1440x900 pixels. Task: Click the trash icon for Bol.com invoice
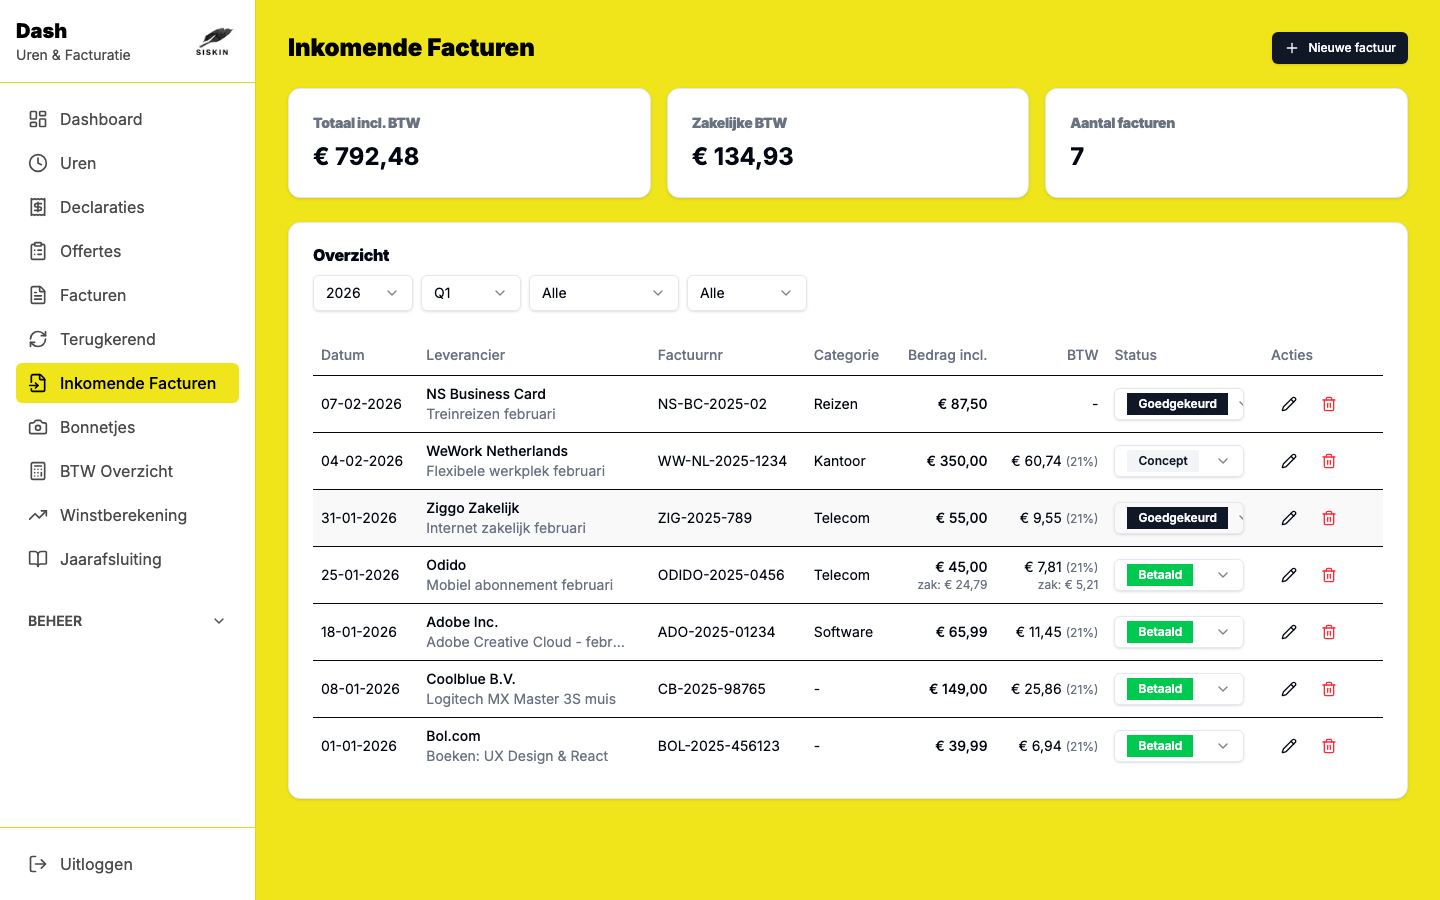coord(1329,746)
